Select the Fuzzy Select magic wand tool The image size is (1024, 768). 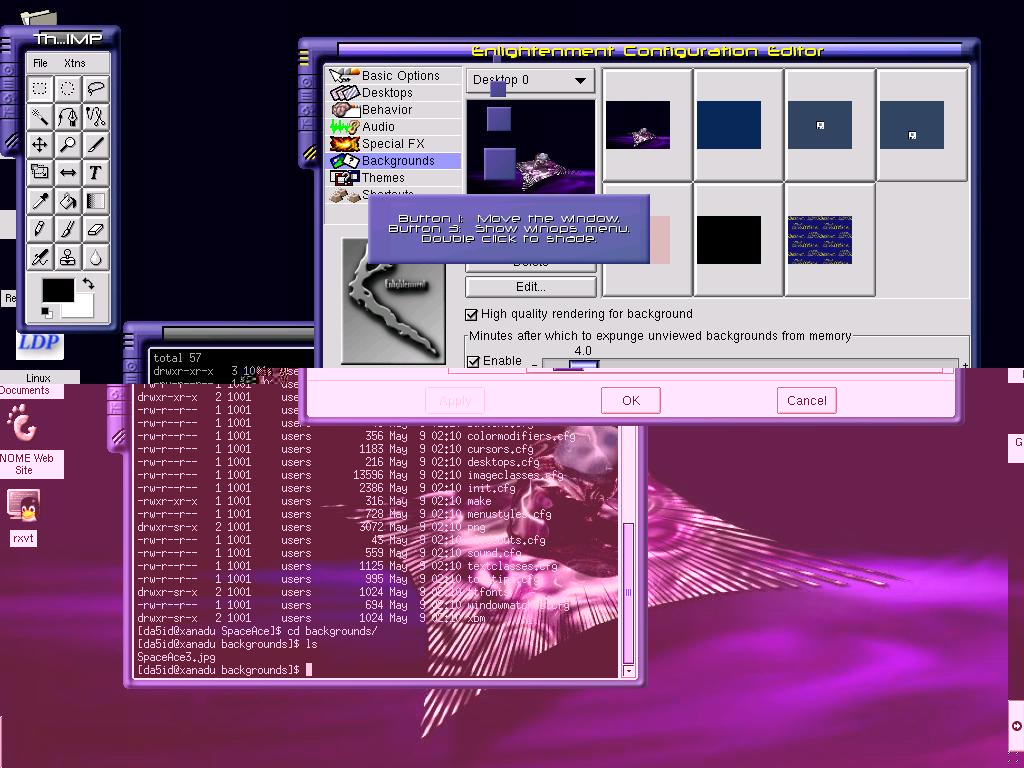(39, 116)
